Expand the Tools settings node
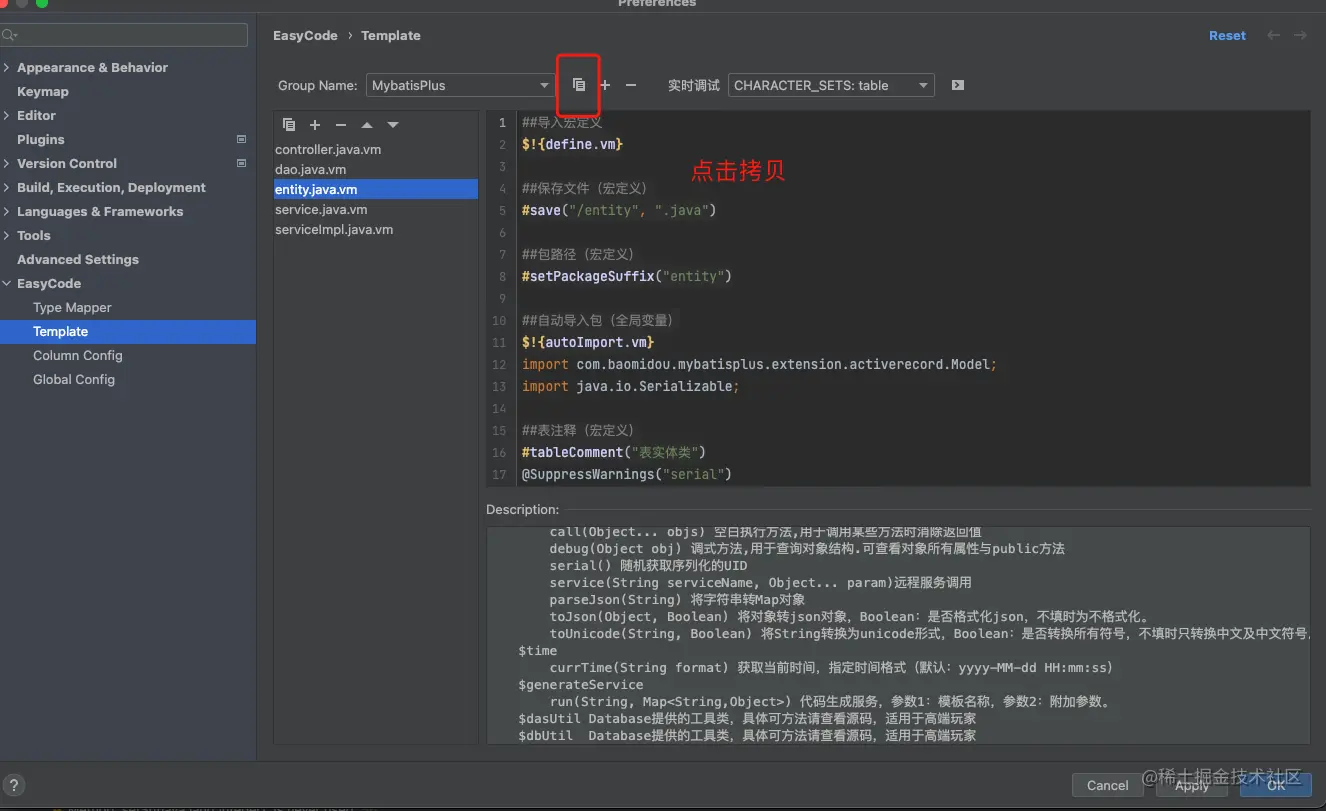Viewport: 1326px width, 811px height. 8,236
